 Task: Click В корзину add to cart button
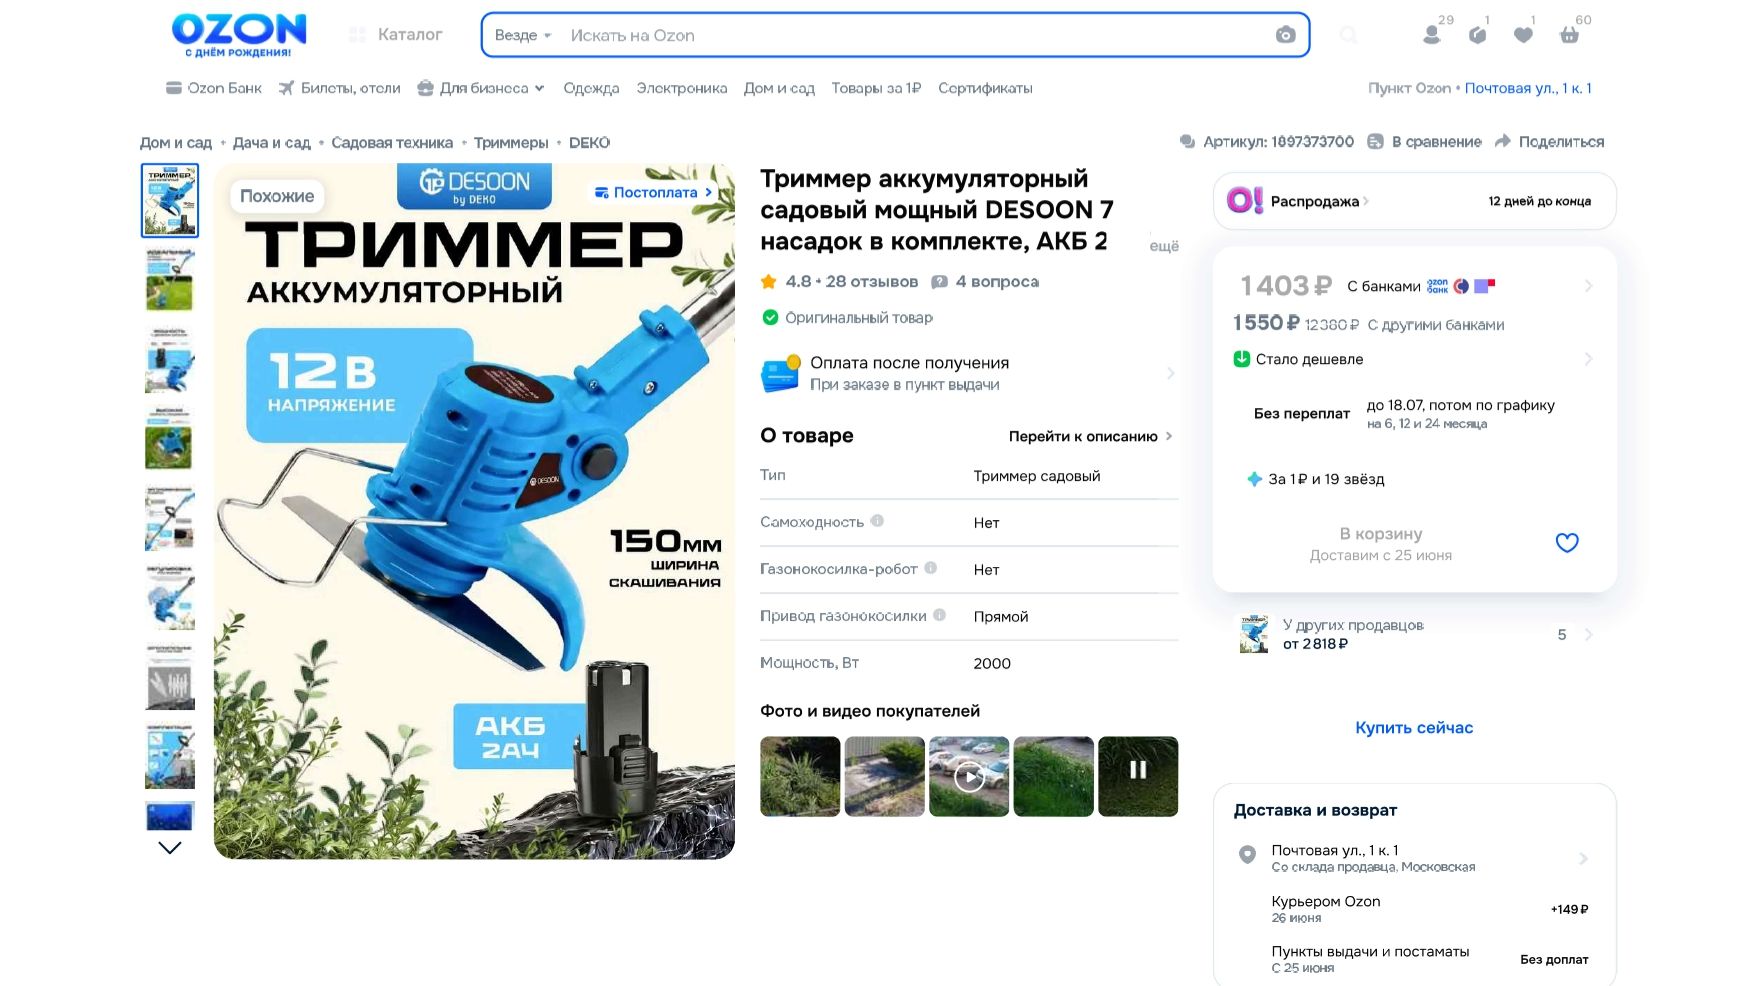tap(1381, 544)
